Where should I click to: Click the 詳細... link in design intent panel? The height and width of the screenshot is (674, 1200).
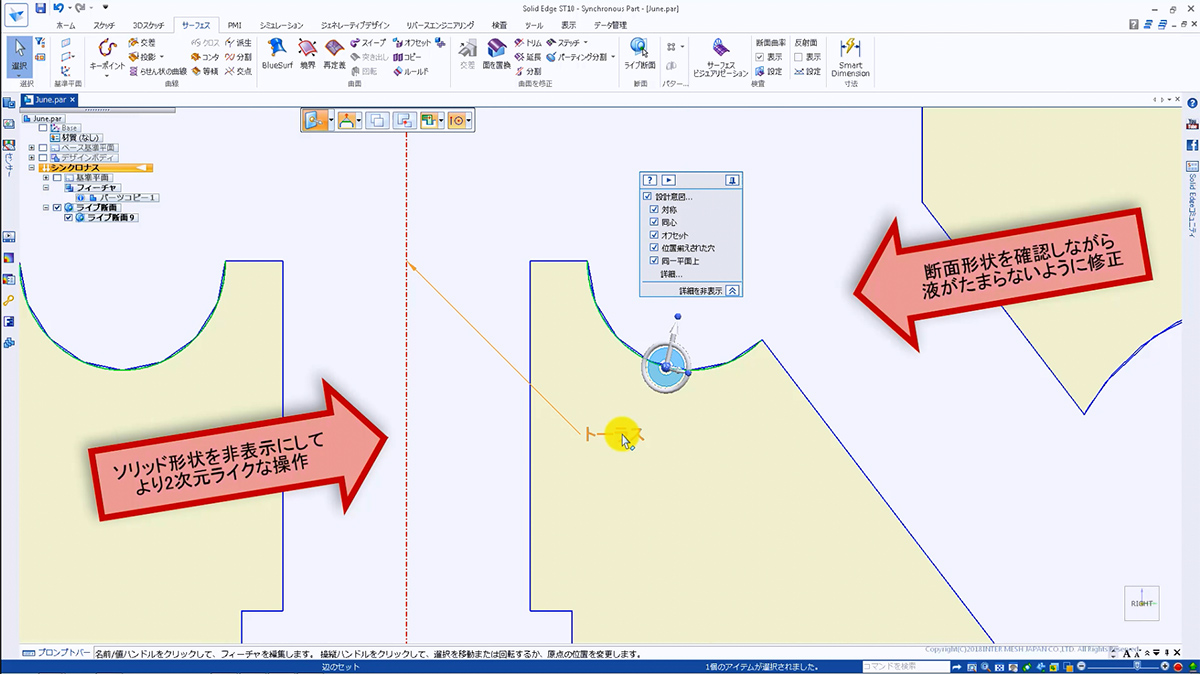671,273
